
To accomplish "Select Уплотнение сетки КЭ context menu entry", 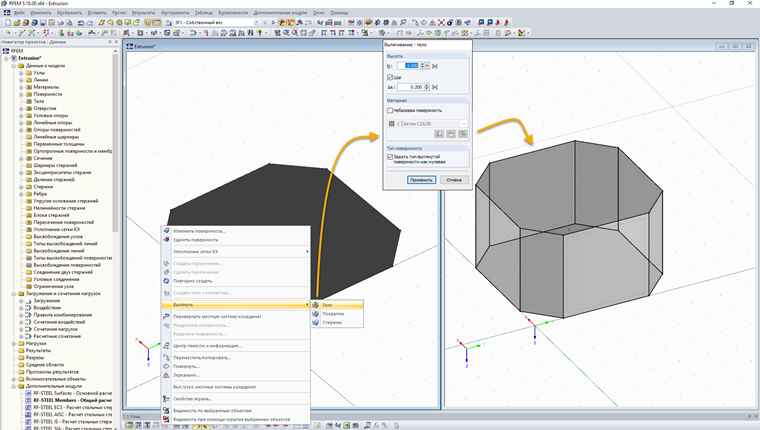I will point(236,252).
